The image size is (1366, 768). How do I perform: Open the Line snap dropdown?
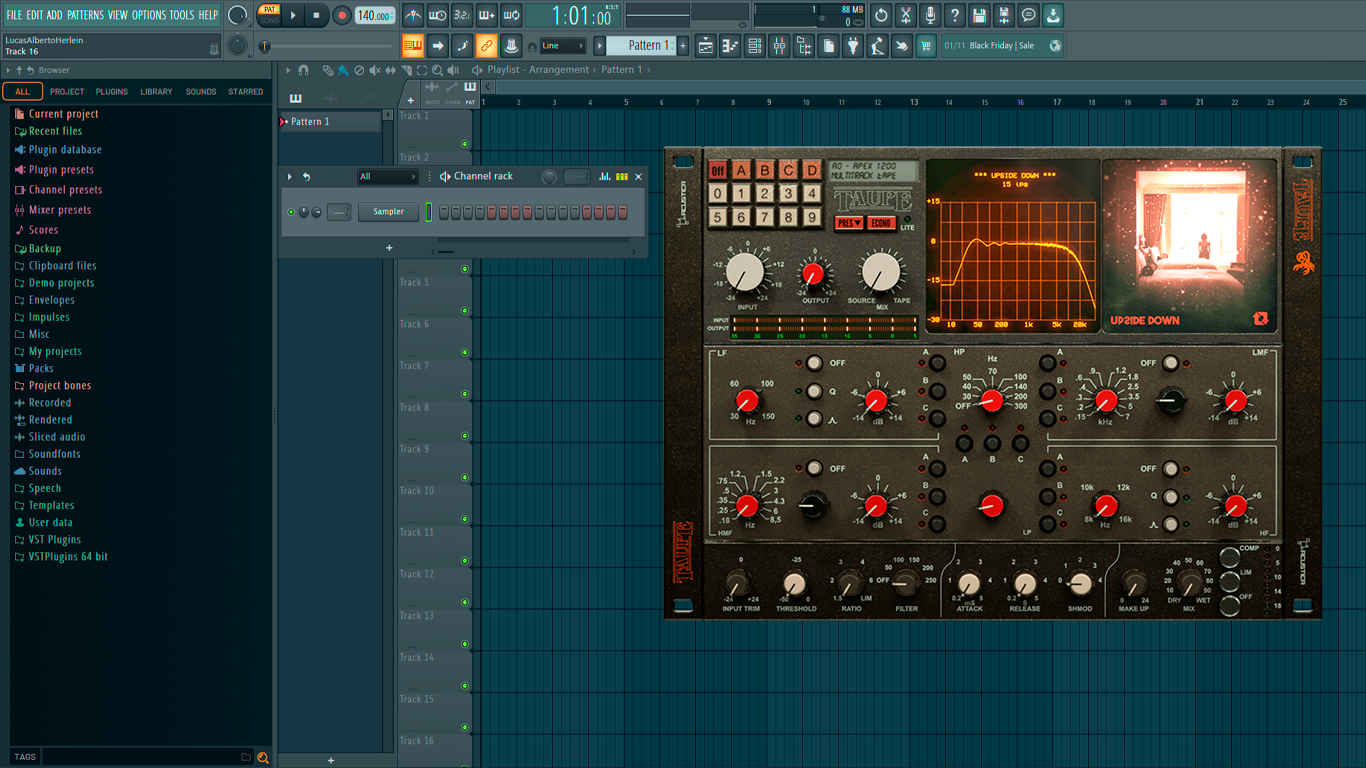pos(562,45)
